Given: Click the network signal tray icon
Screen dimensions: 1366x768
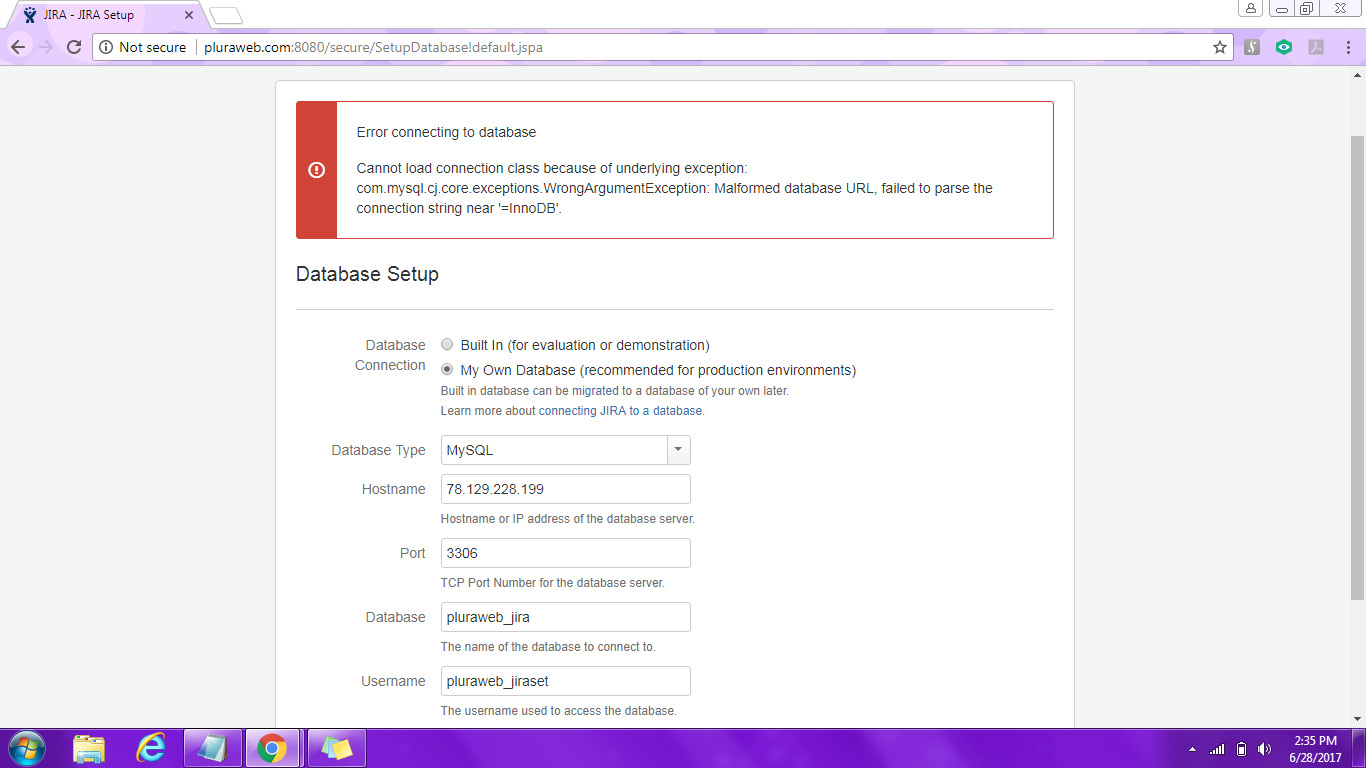Looking at the screenshot, I should (1217, 749).
